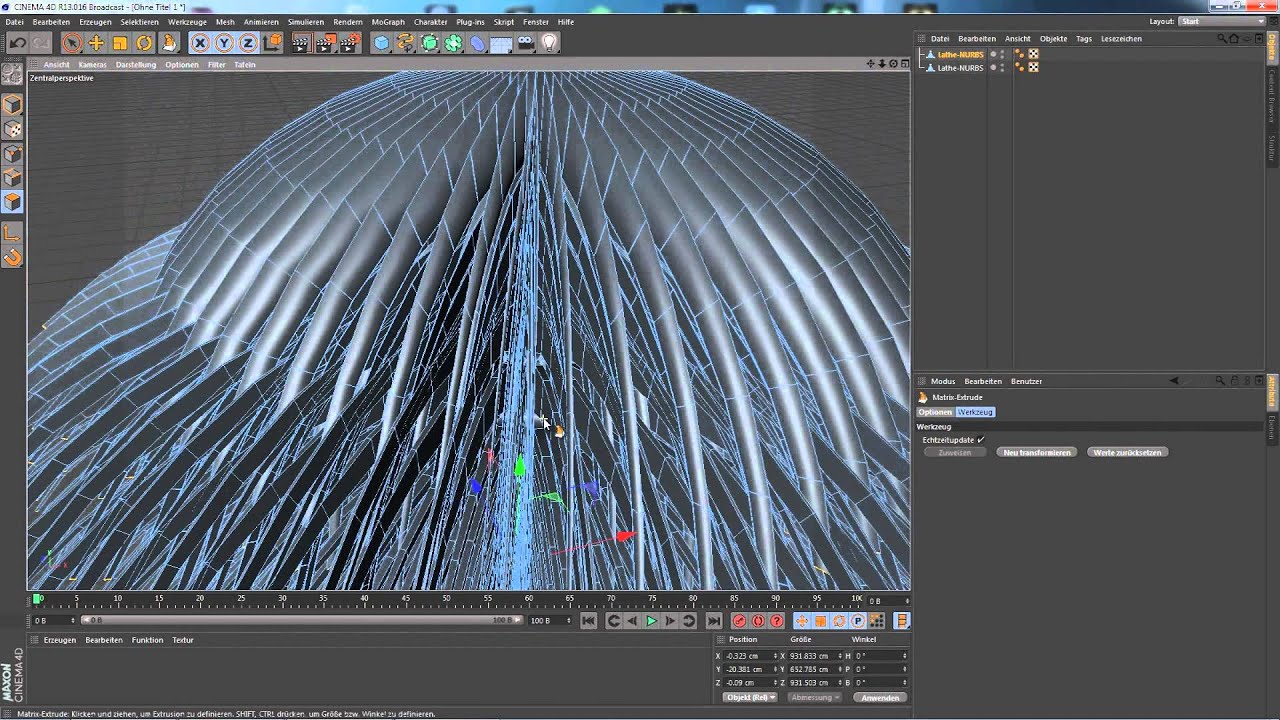Screen dimensions: 1280x720
Task: Open the Kameras viewport menu
Action: tap(92, 65)
